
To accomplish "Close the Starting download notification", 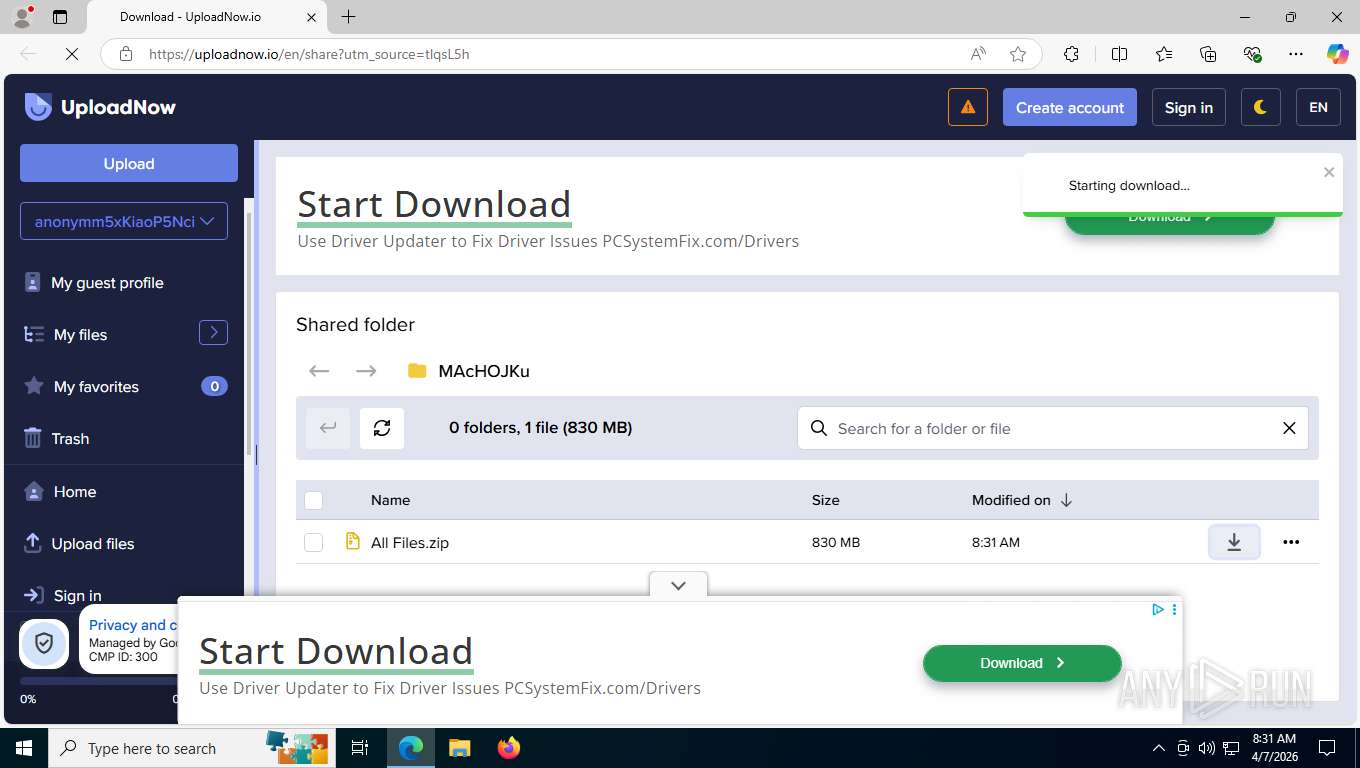I will [x=1329, y=172].
